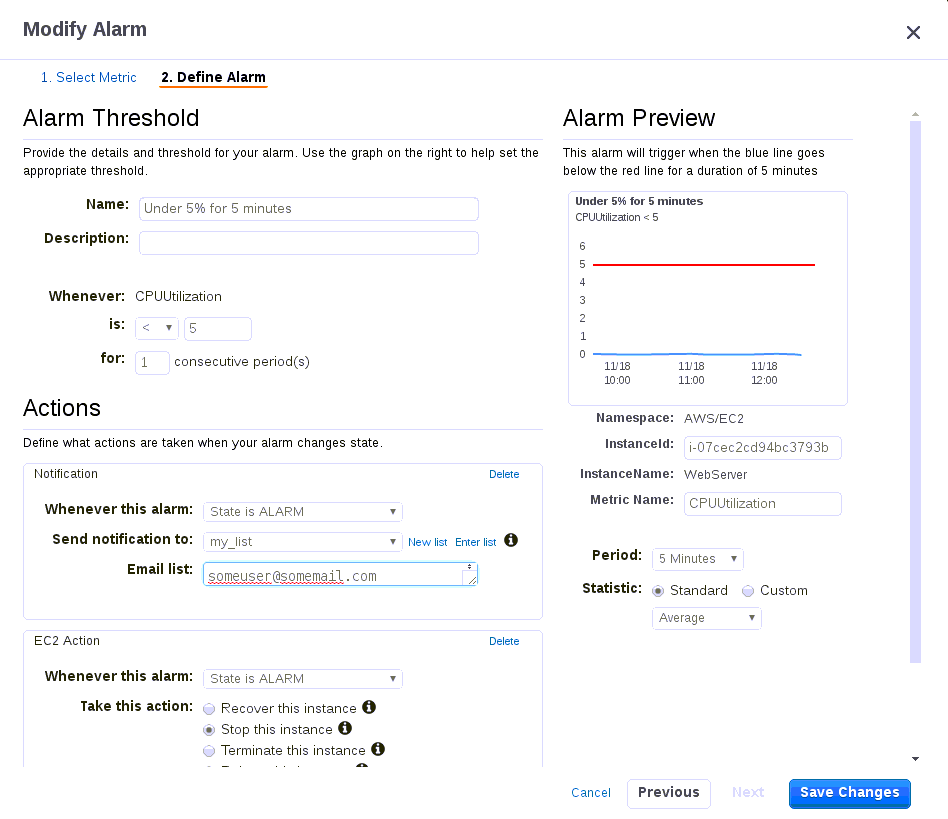The image size is (948, 819).
Task: View info icon next to Recover this instance
Action: click(x=370, y=707)
